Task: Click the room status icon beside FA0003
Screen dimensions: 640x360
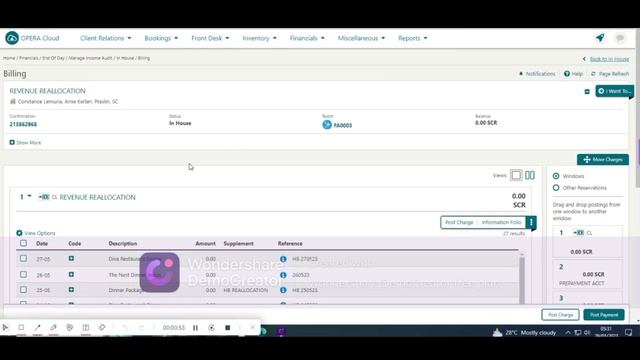Action: point(327,124)
